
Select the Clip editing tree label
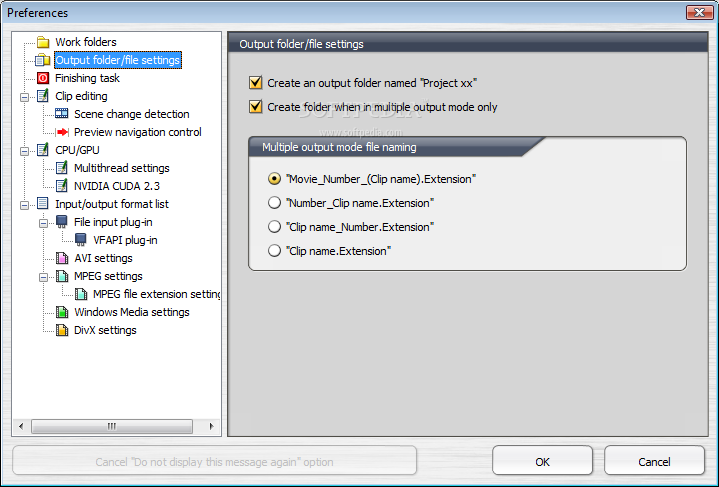pyautogui.click(x=81, y=96)
